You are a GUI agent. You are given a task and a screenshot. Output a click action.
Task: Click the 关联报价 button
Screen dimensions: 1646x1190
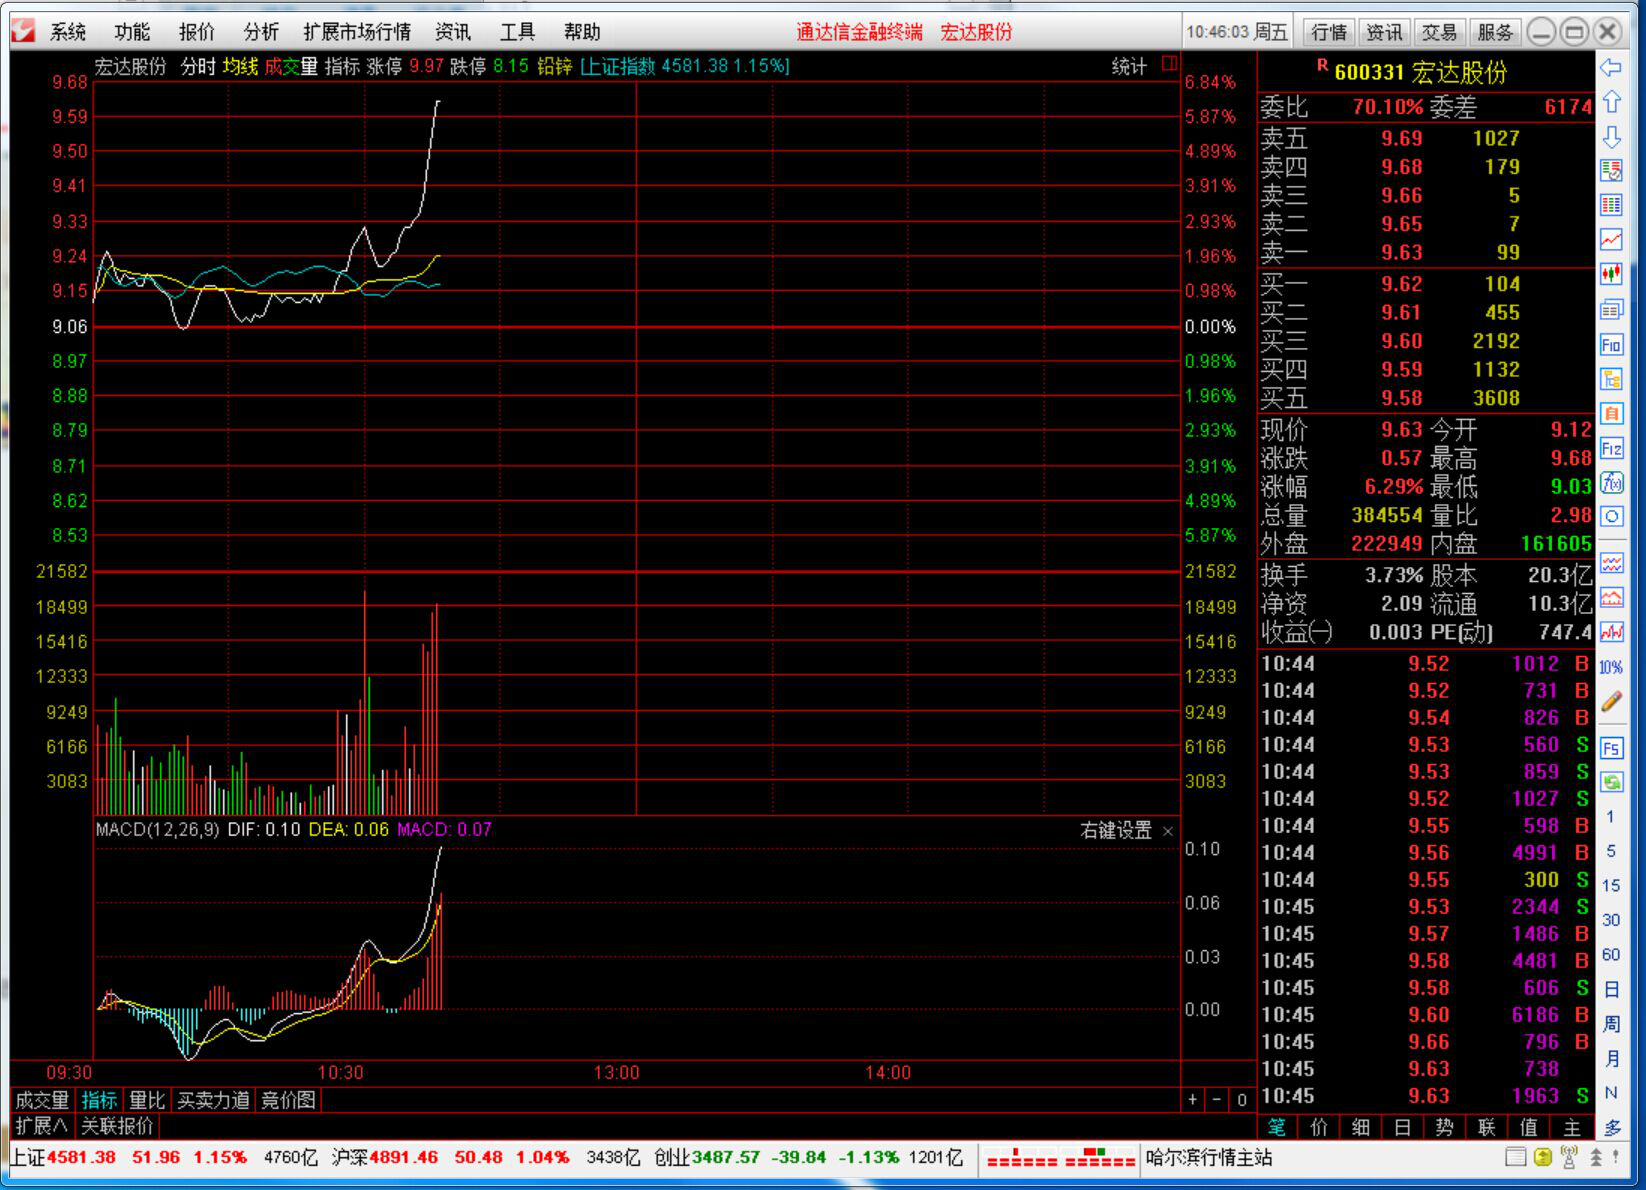tap(117, 1126)
